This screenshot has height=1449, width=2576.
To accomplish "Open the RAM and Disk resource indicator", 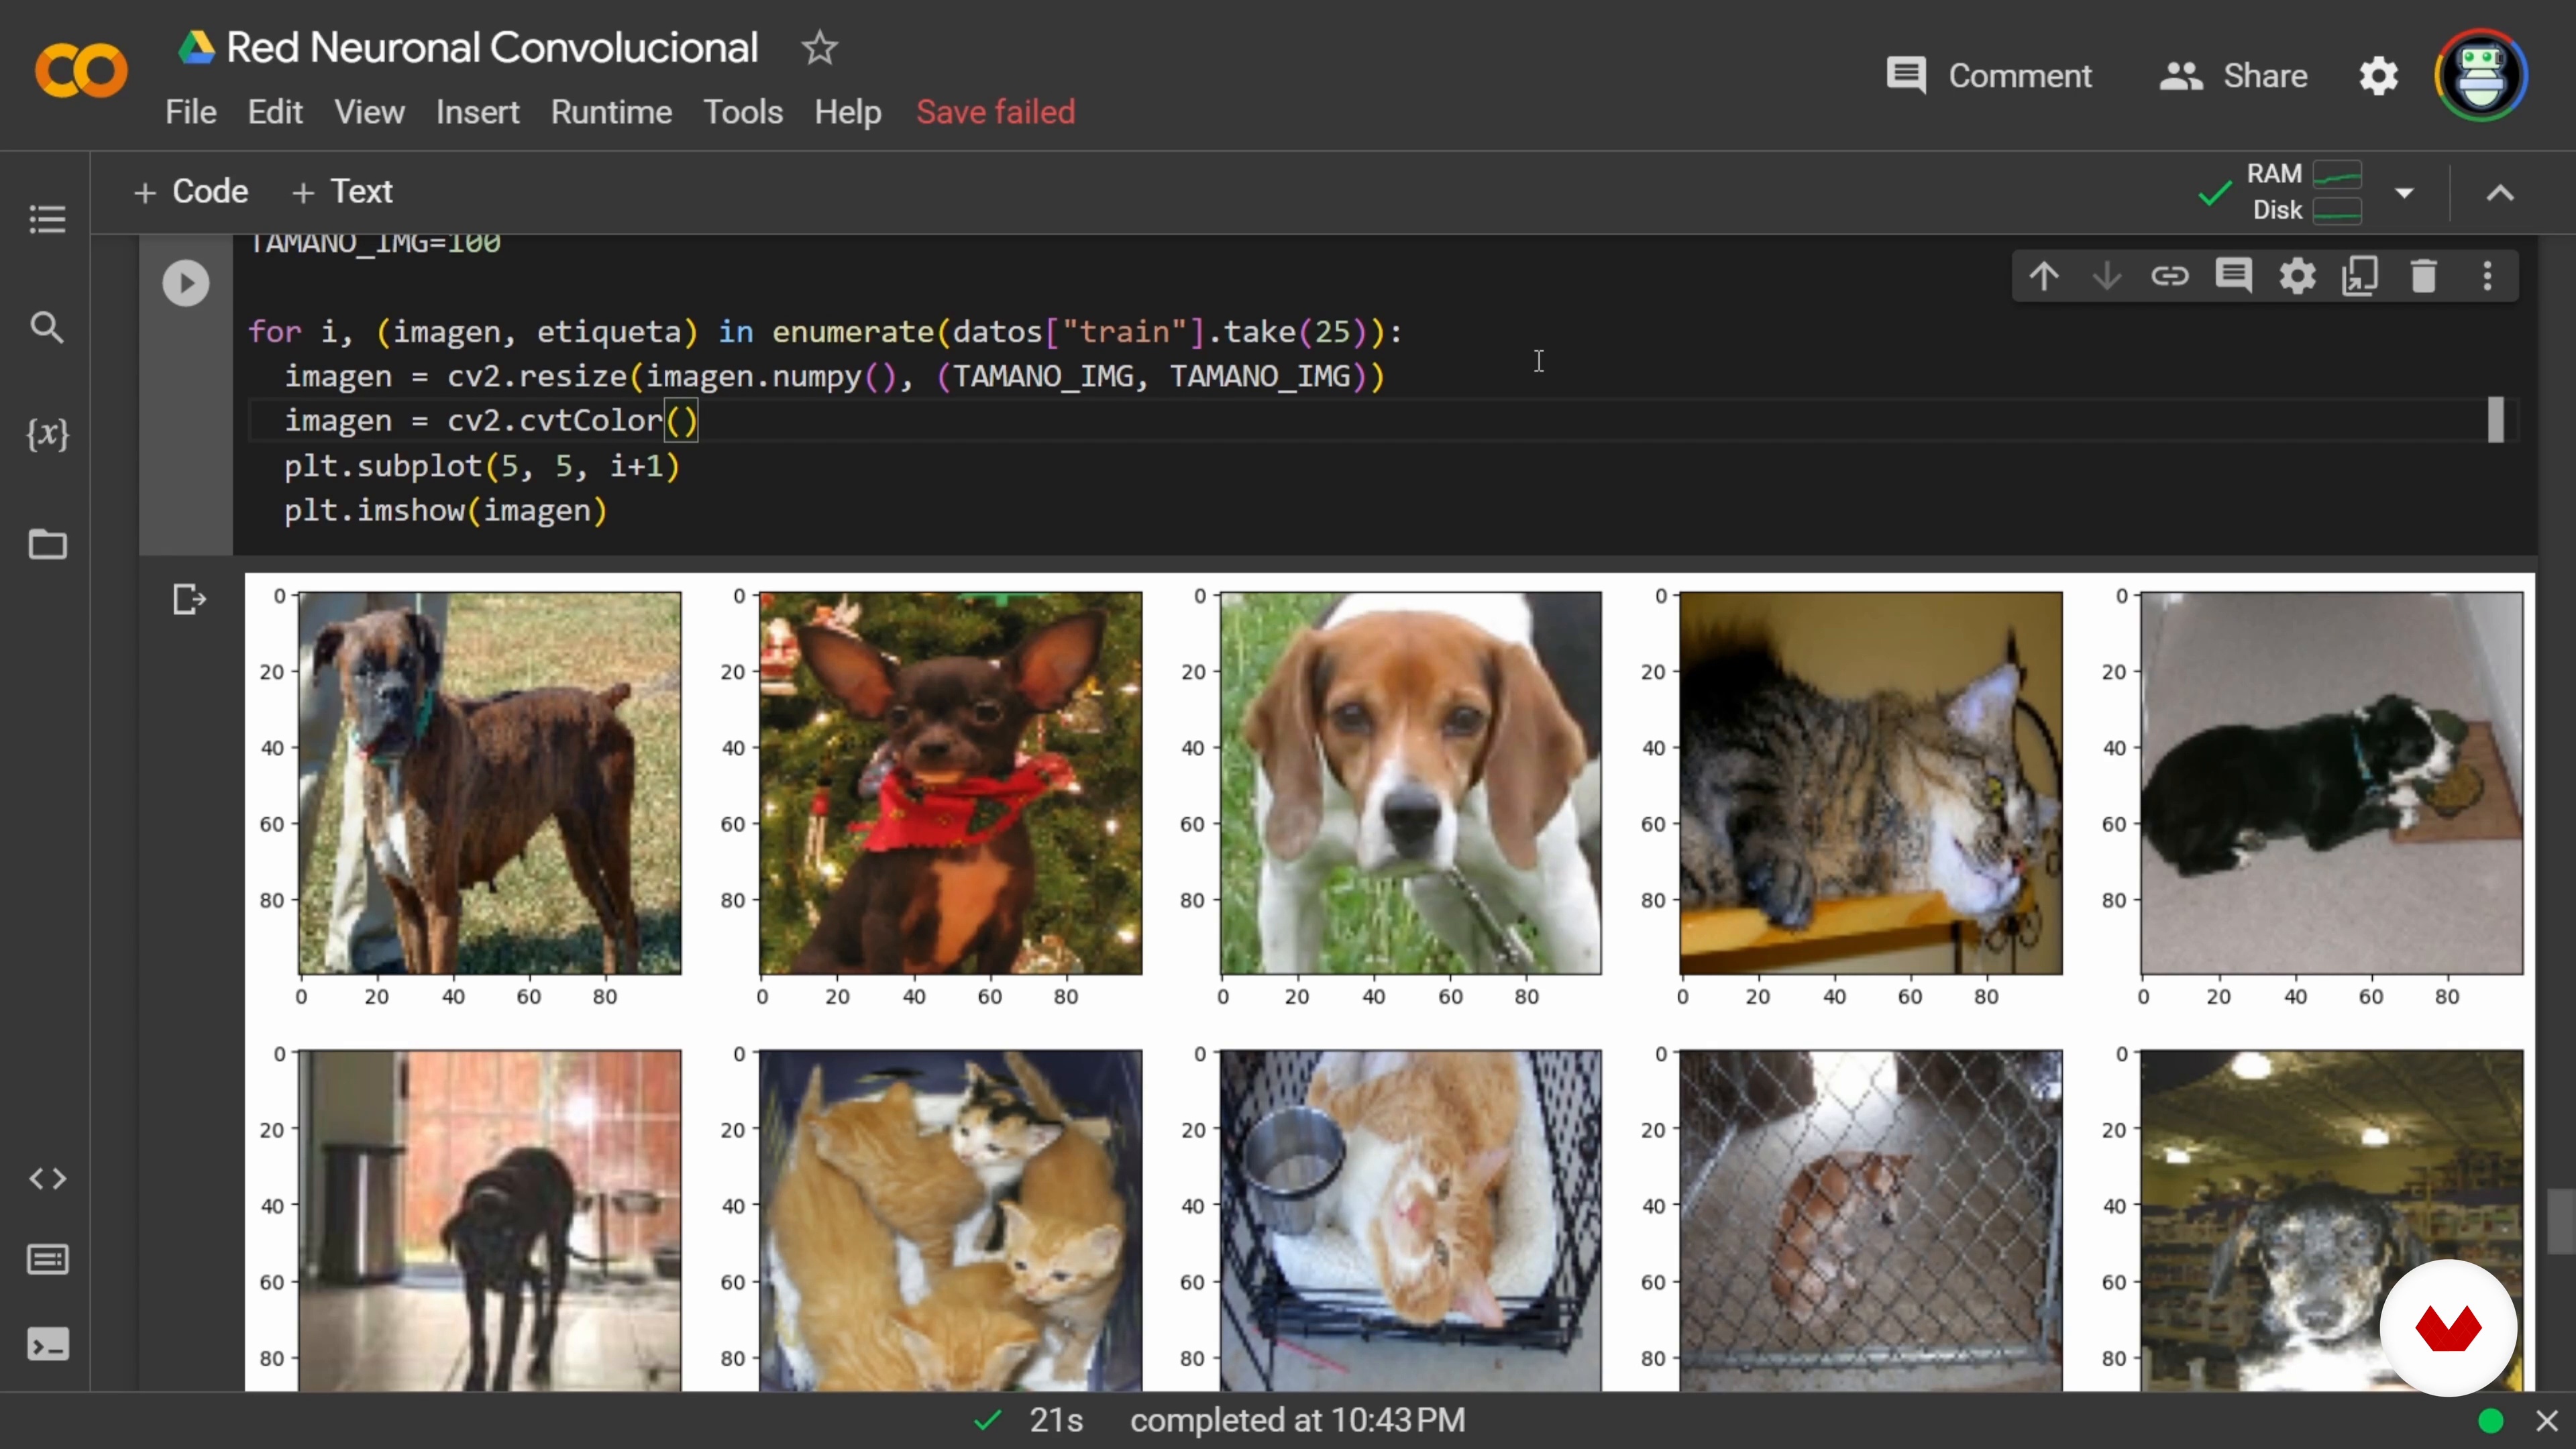I will (x=2304, y=192).
